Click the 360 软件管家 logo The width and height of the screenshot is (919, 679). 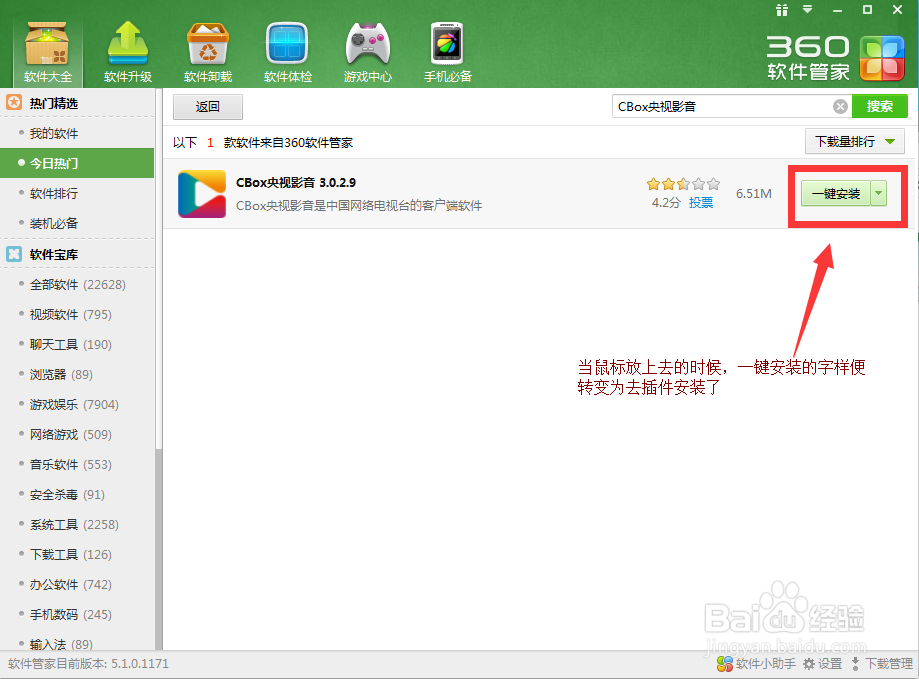835,59
